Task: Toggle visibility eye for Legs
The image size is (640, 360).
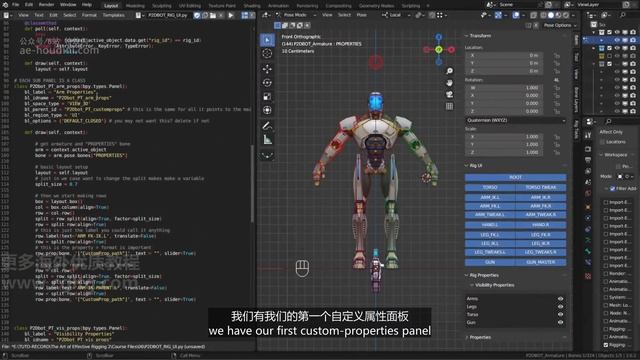Action: click(x=560, y=307)
